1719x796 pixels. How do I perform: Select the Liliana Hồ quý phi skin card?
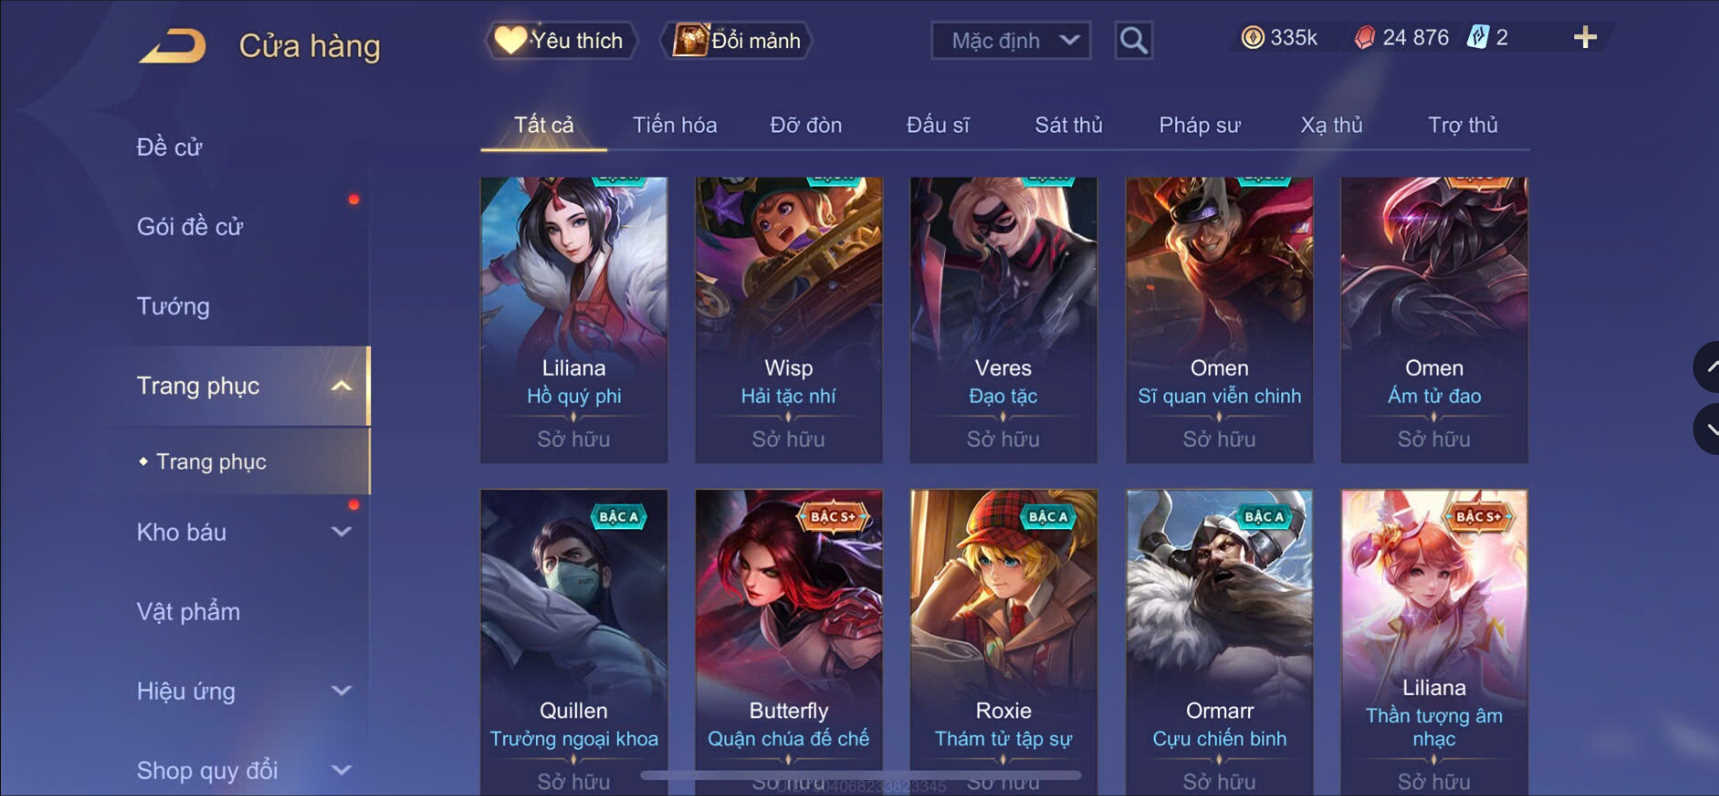coord(574,320)
